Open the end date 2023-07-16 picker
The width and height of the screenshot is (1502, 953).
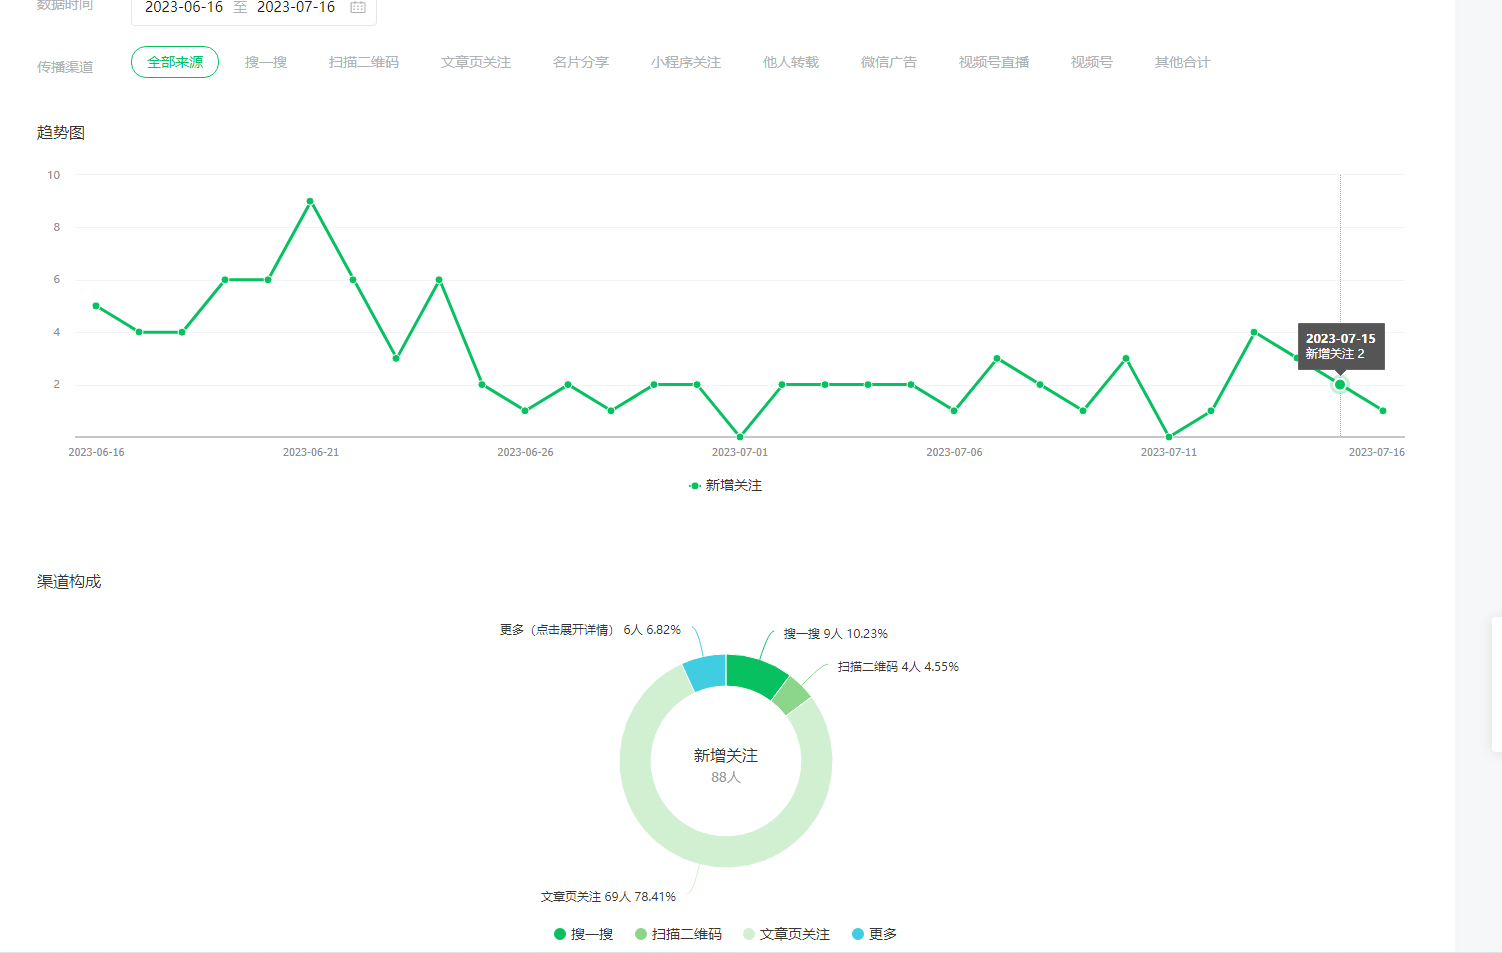pyautogui.click(x=296, y=8)
